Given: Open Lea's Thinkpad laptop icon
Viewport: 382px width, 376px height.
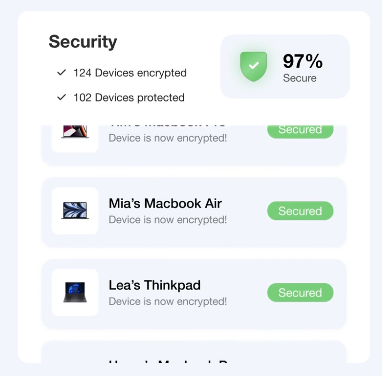Looking at the screenshot, I should point(75,292).
